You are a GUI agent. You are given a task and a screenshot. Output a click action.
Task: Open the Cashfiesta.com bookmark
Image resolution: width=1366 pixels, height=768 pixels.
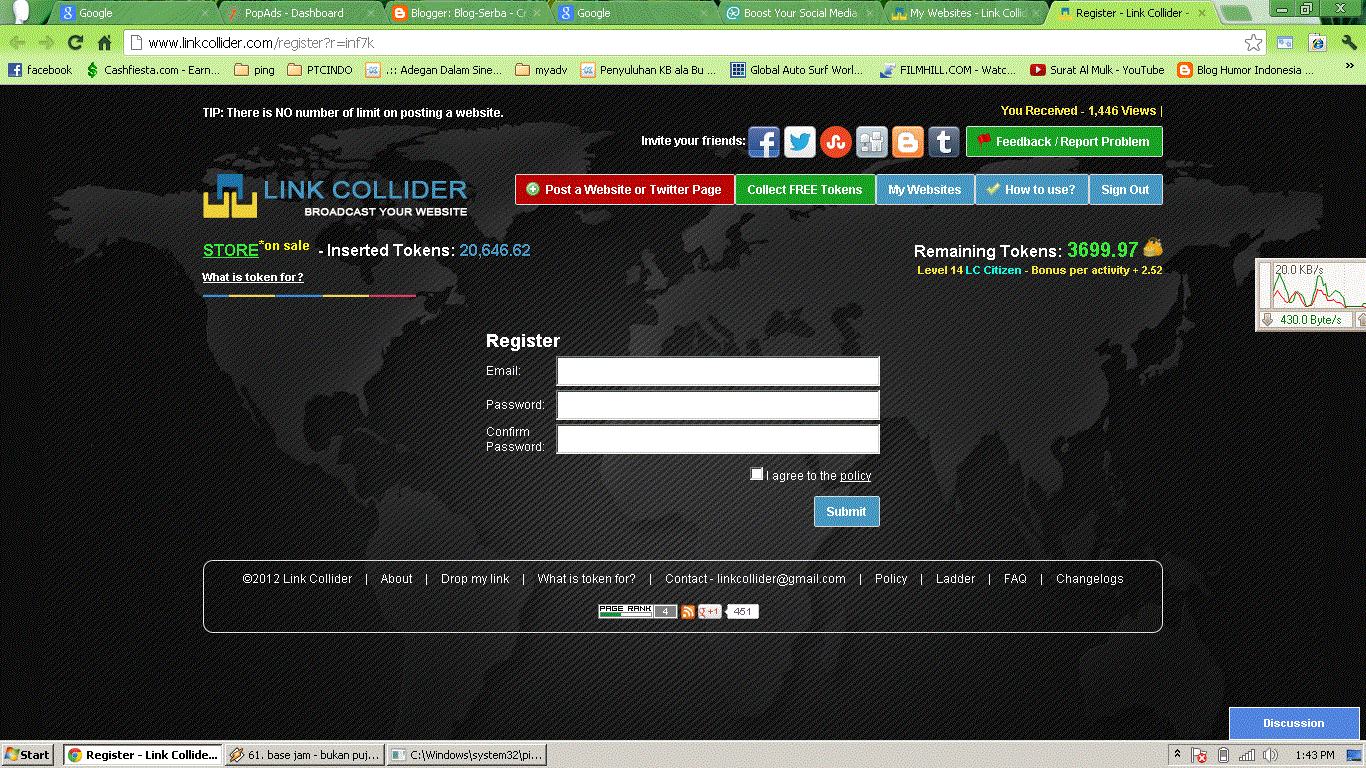pyautogui.click(x=153, y=70)
